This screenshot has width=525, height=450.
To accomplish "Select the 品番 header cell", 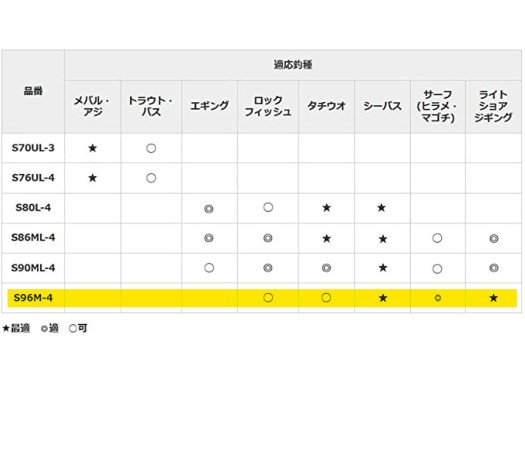I will point(33,92).
